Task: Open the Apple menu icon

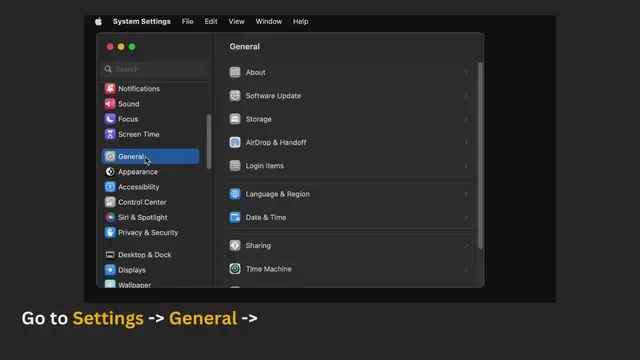Action: point(98,22)
